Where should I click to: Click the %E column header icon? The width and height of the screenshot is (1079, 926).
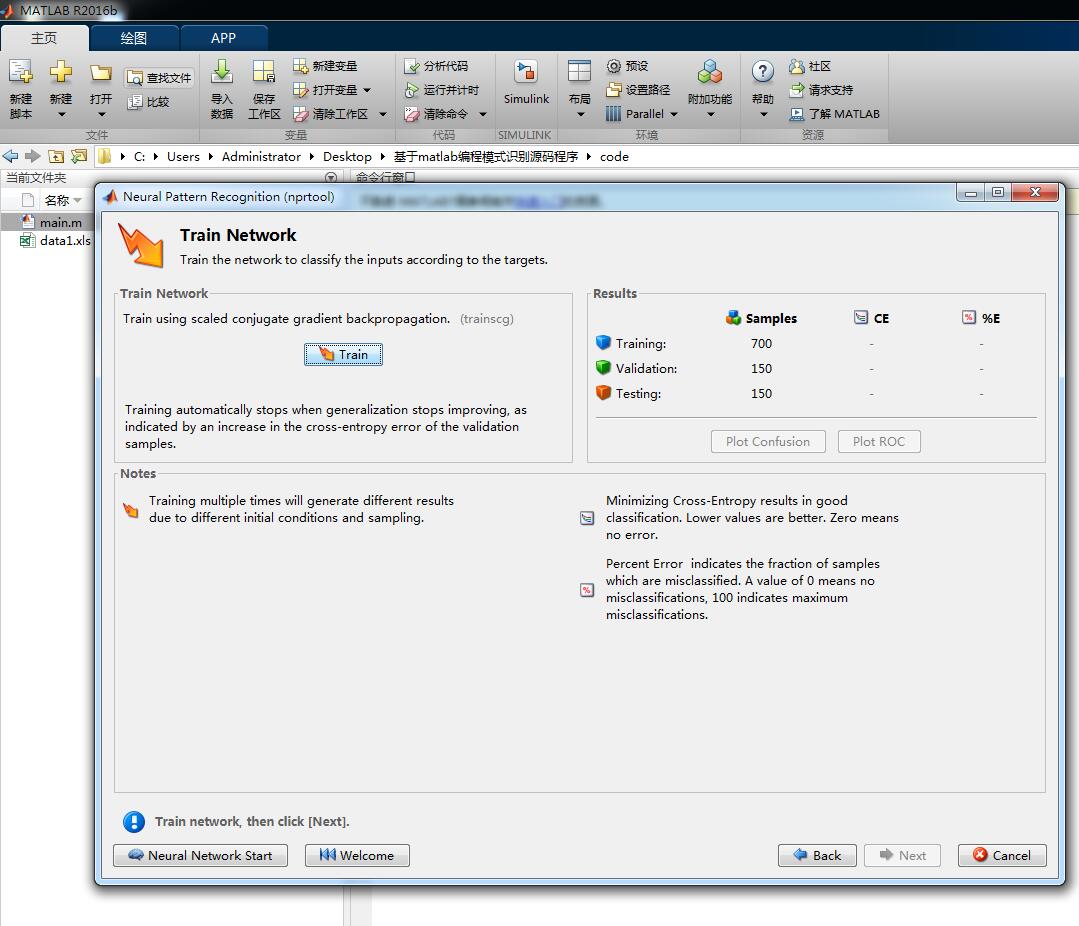pyautogui.click(x=969, y=317)
